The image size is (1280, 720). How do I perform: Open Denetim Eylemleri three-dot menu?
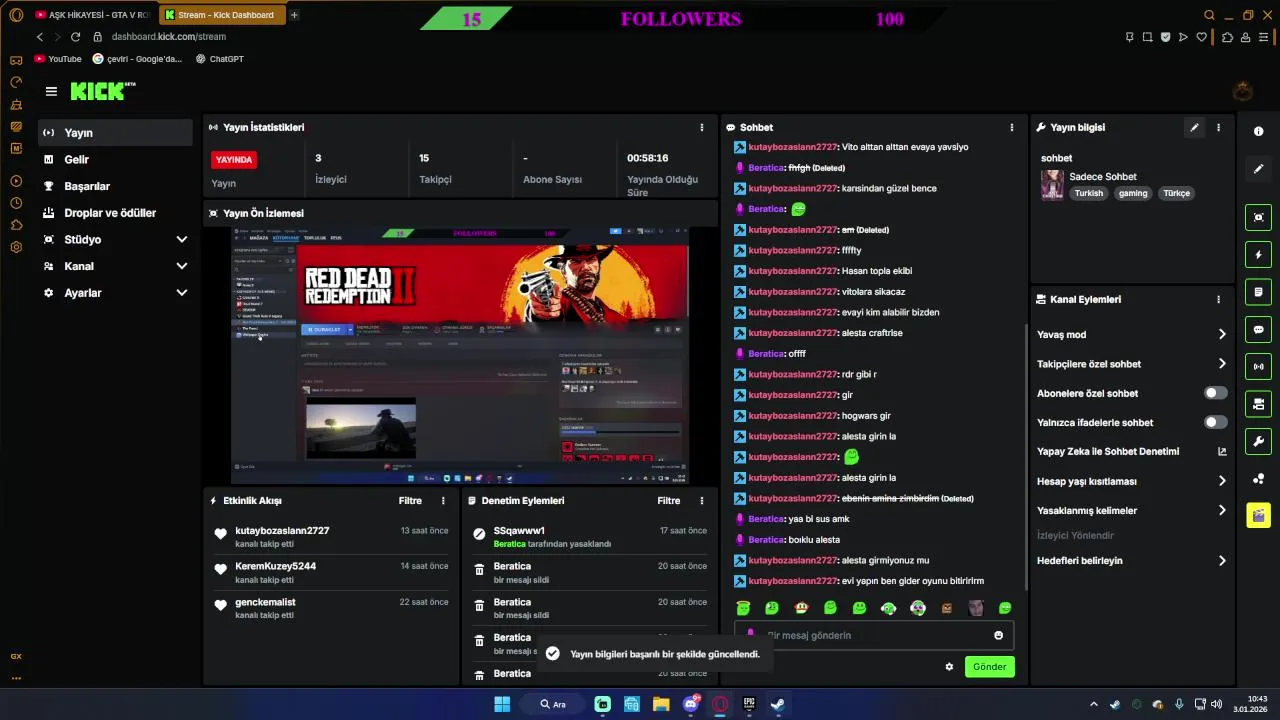(x=701, y=500)
